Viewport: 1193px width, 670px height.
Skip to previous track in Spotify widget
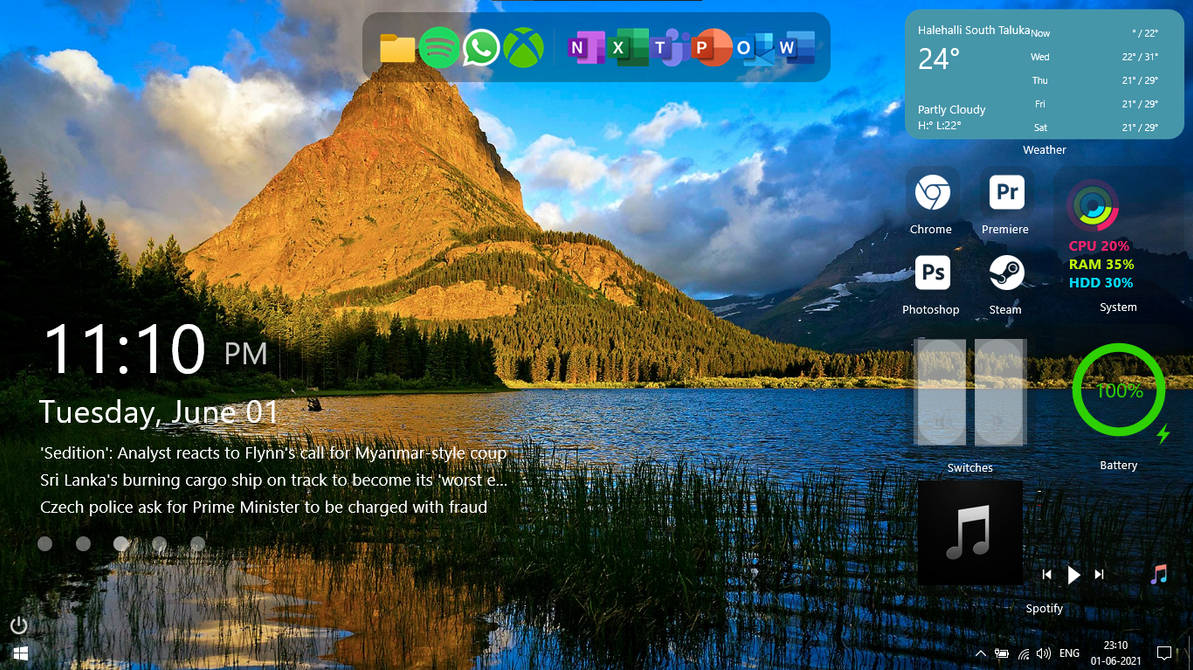pos(1047,575)
